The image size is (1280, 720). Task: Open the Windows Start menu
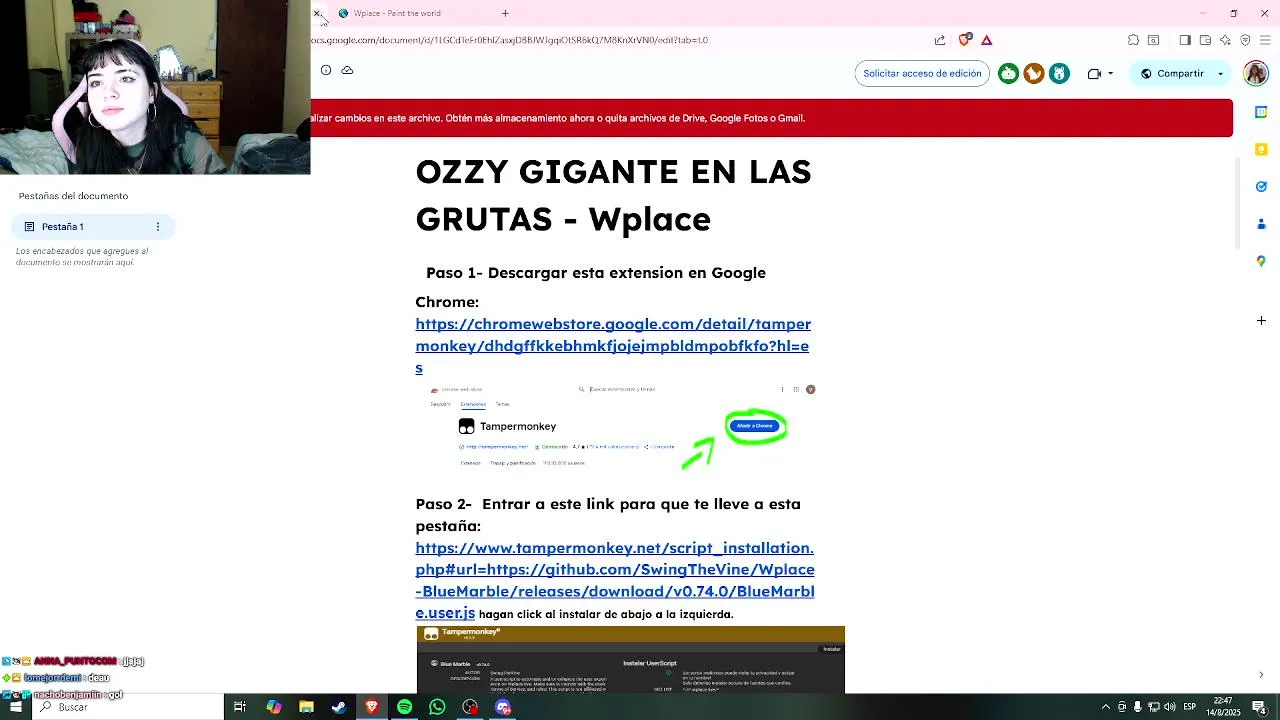coord(16,707)
